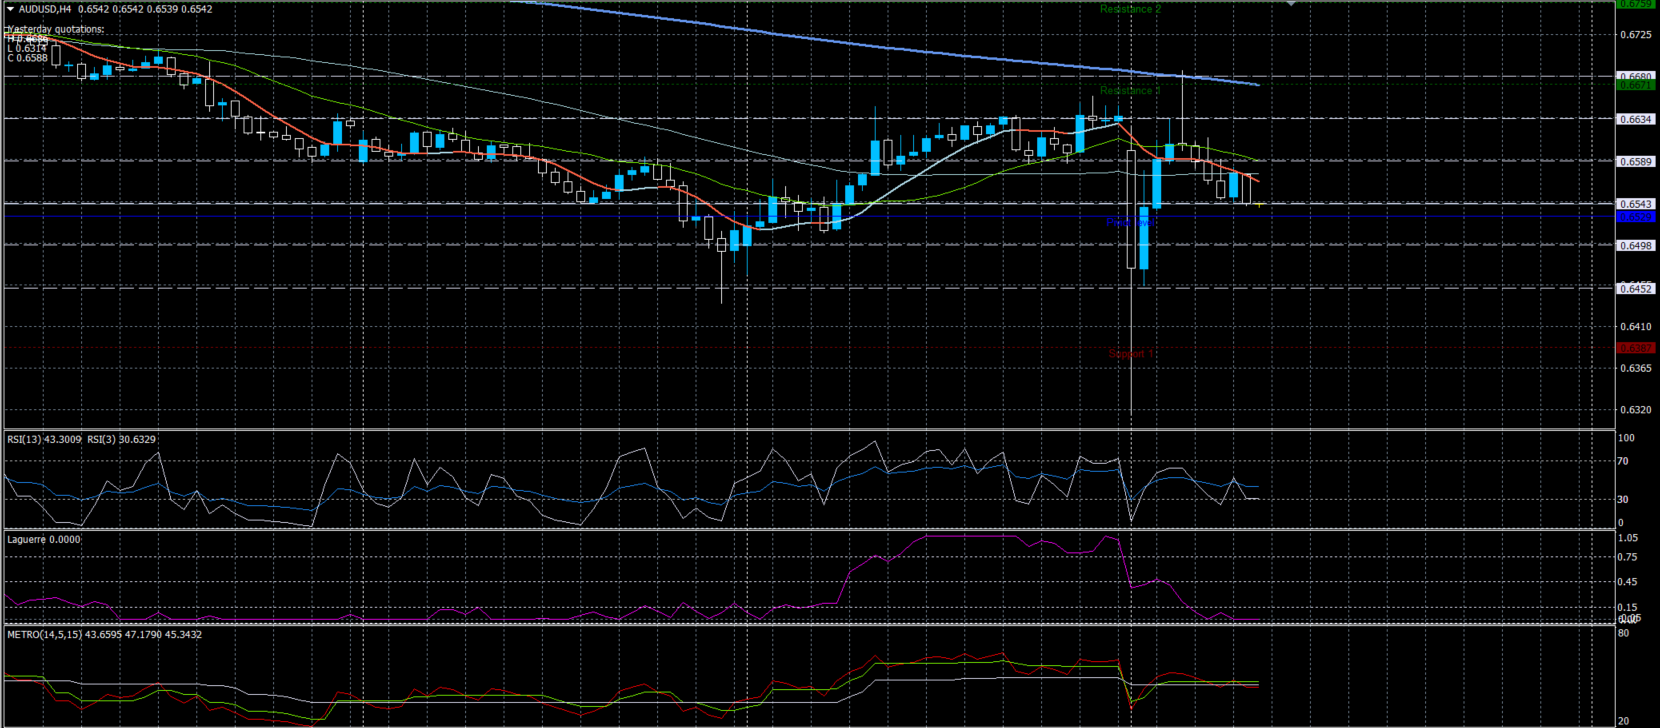This screenshot has width=1660, height=728.
Task: Click the 0.6410 price scale value
Action: click(1636, 327)
